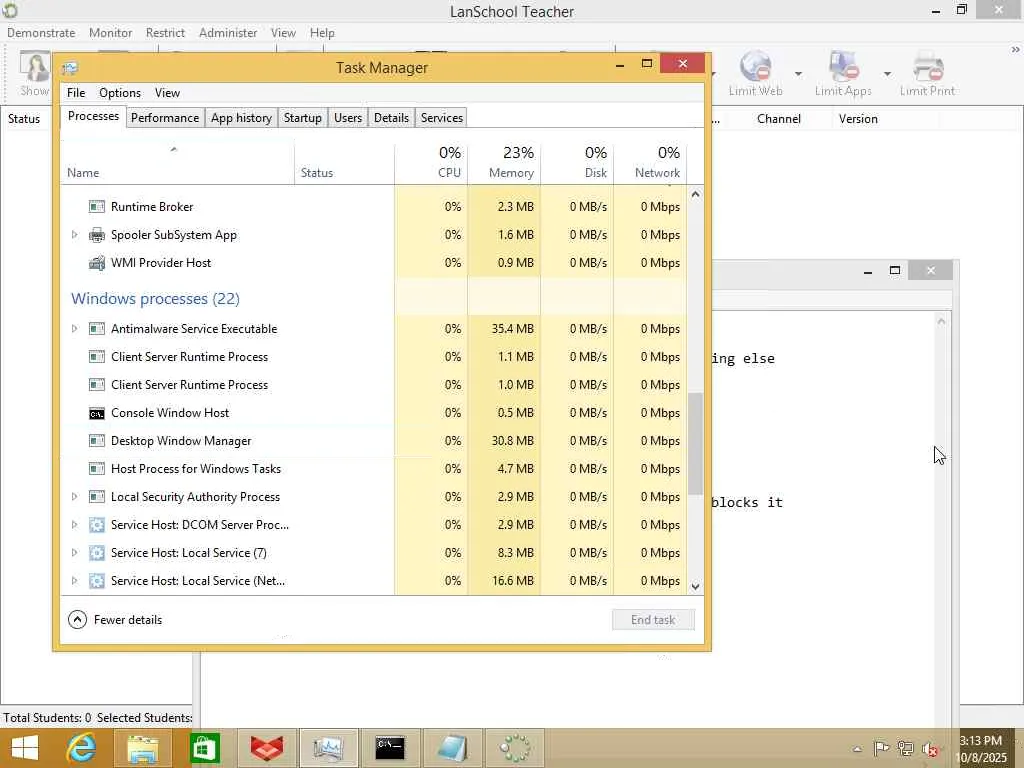1024x768 pixels.
Task: Sort processes by Name column header
Action: [x=177, y=163]
